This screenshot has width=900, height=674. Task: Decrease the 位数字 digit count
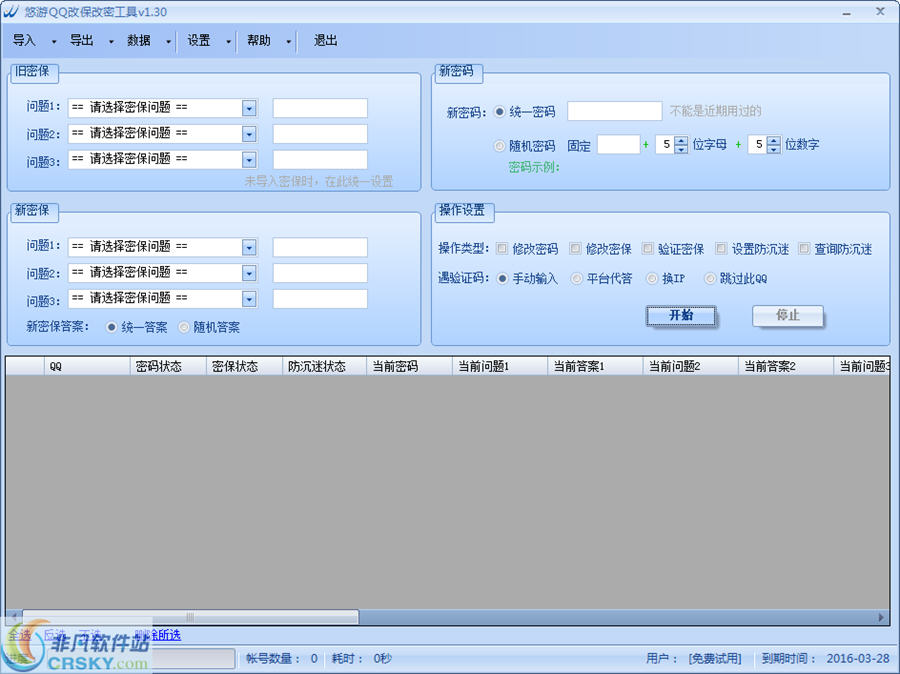774,149
